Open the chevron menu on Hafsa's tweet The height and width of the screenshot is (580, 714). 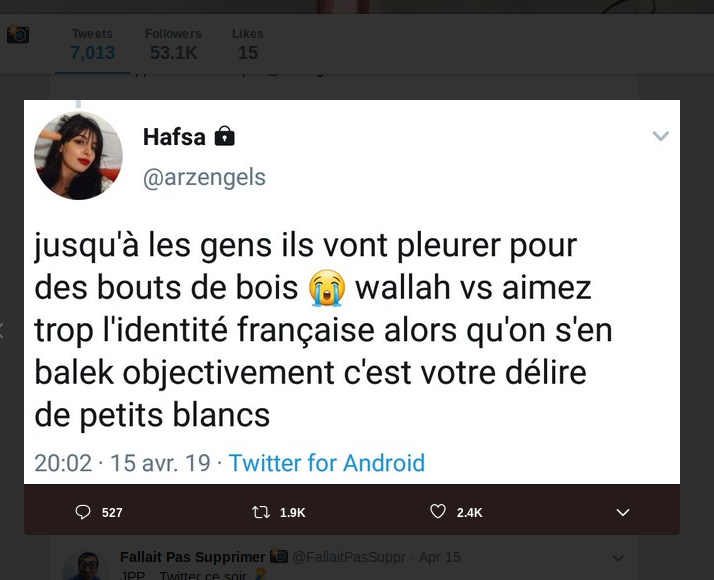660,136
